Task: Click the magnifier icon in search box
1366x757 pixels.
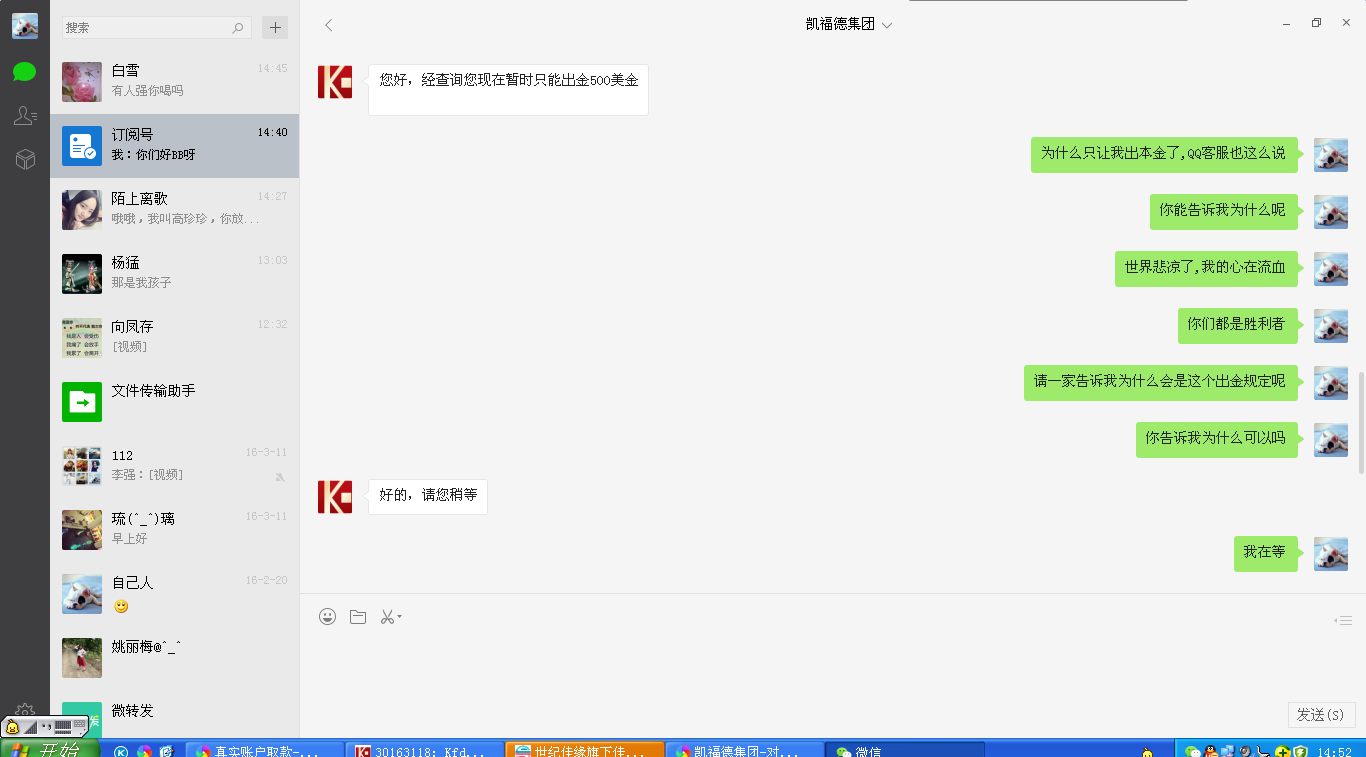Action: (x=238, y=28)
